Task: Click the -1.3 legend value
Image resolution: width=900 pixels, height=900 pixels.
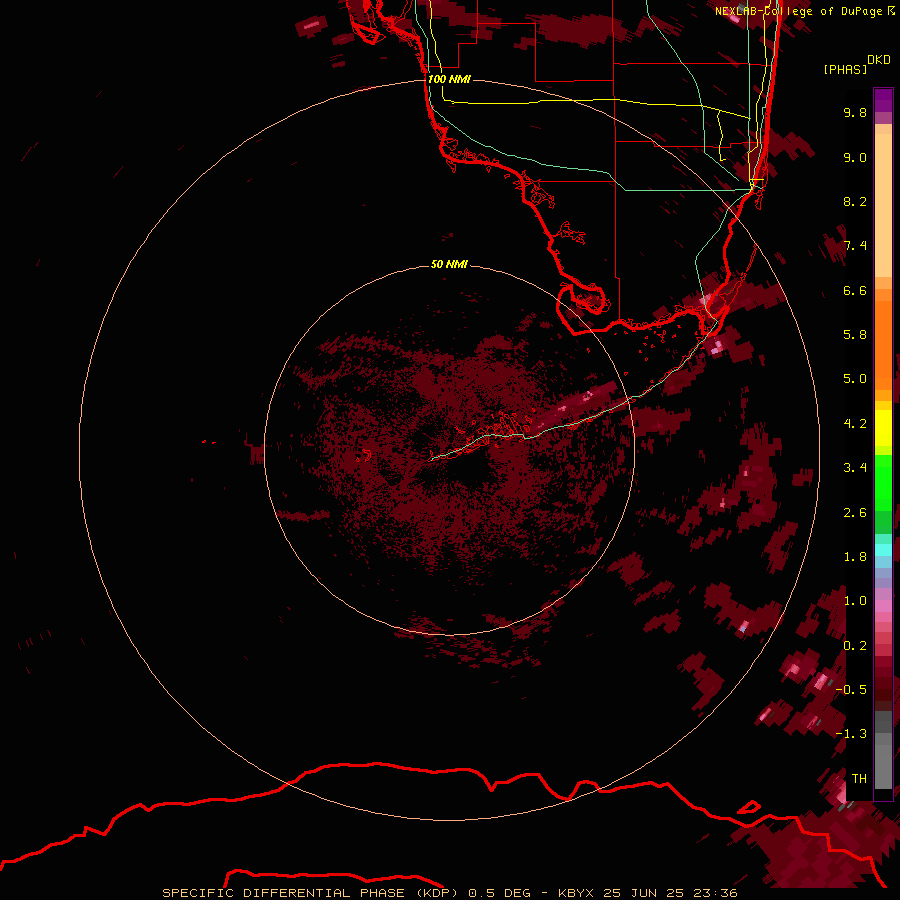Action: click(851, 734)
